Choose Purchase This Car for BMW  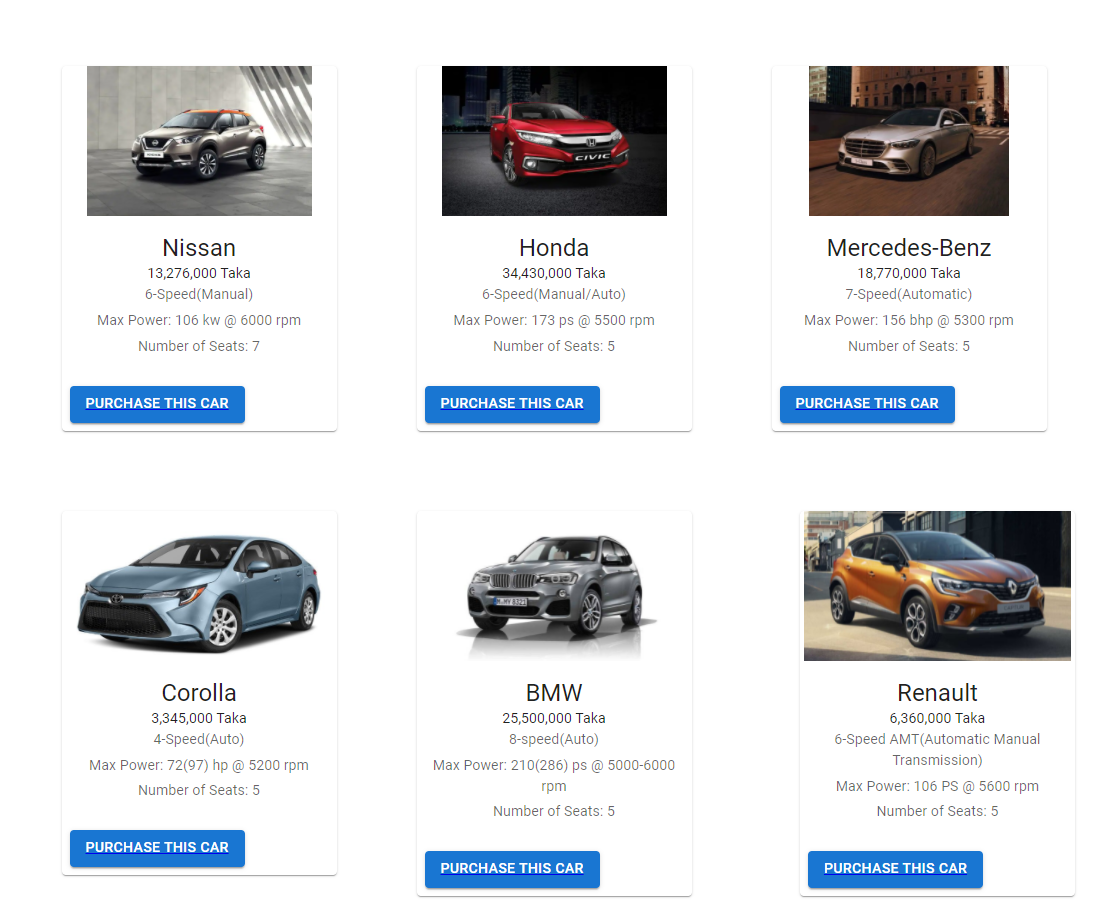[x=512, y=869]
